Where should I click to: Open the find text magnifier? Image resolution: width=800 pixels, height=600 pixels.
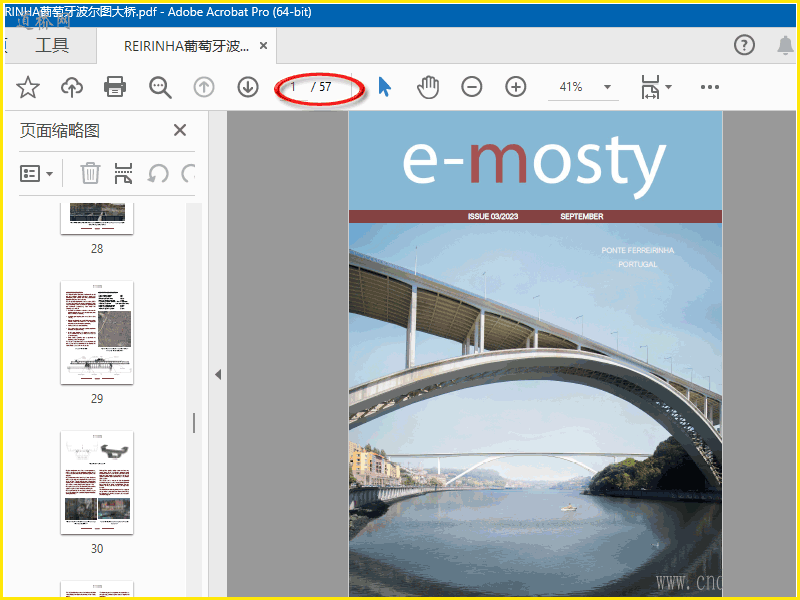coord(160,87)
